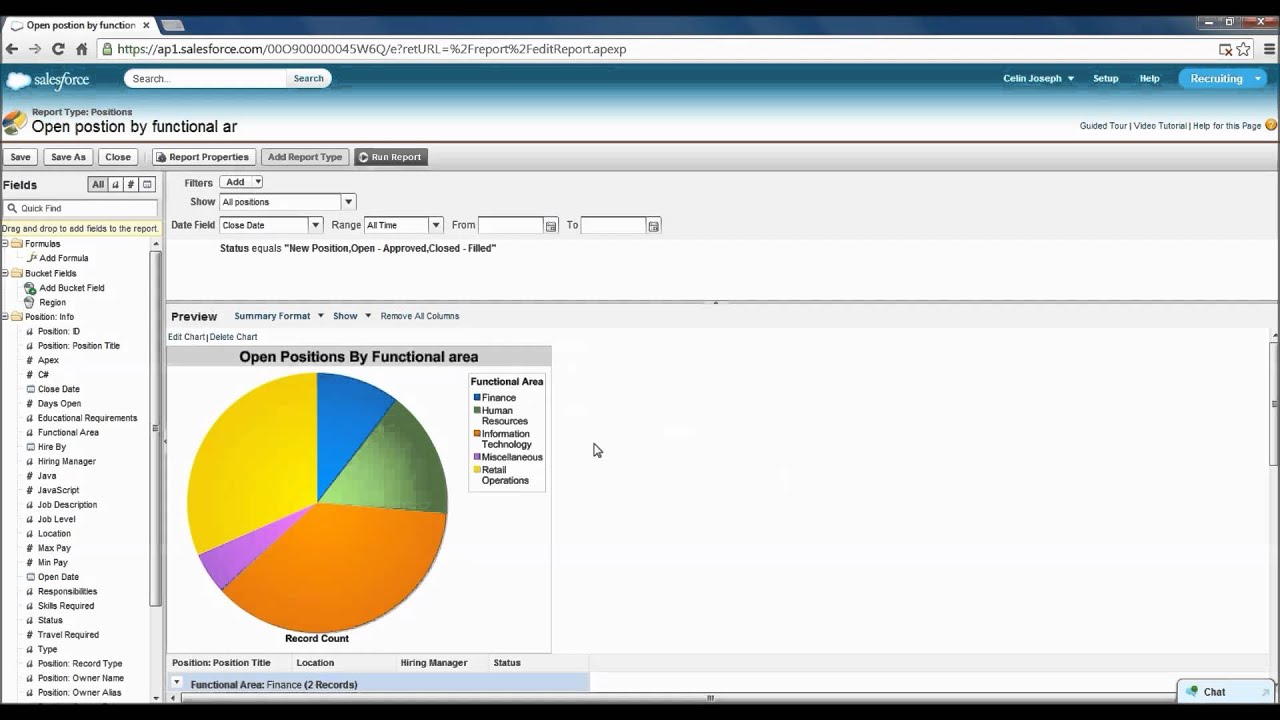Collapse the Bucket Fields folder
The height and width of the screenshot is (720, 1280).
coord(5,273)
